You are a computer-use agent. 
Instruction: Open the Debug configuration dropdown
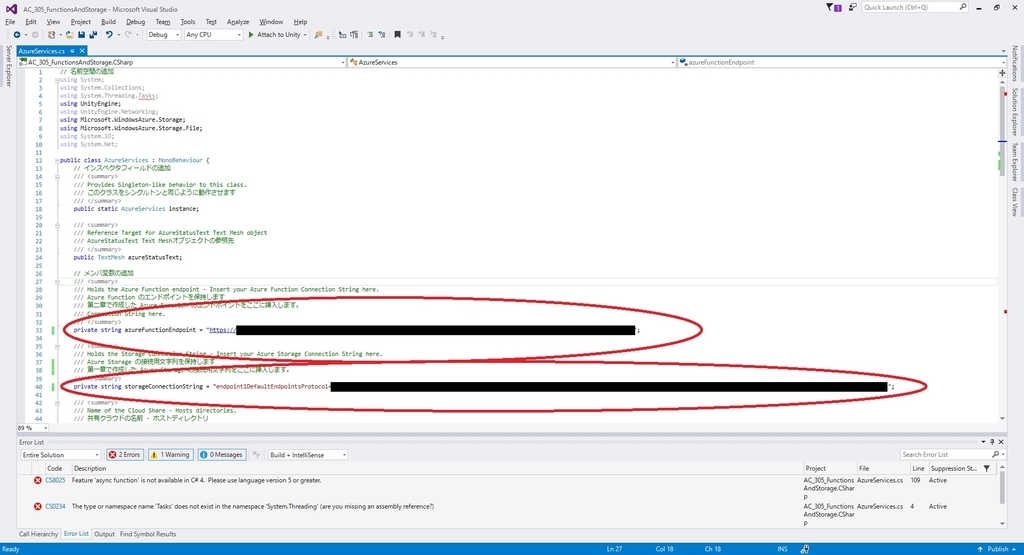pyautogui.click(x=163, y=35)
